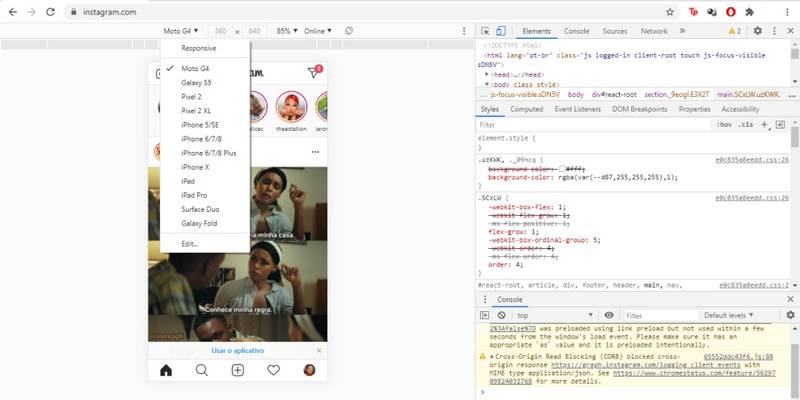Image resolution: width=800 pixels, height=400 pixels.
Task: Click the #fff background color swatch
Action: [x=562, y=169]
